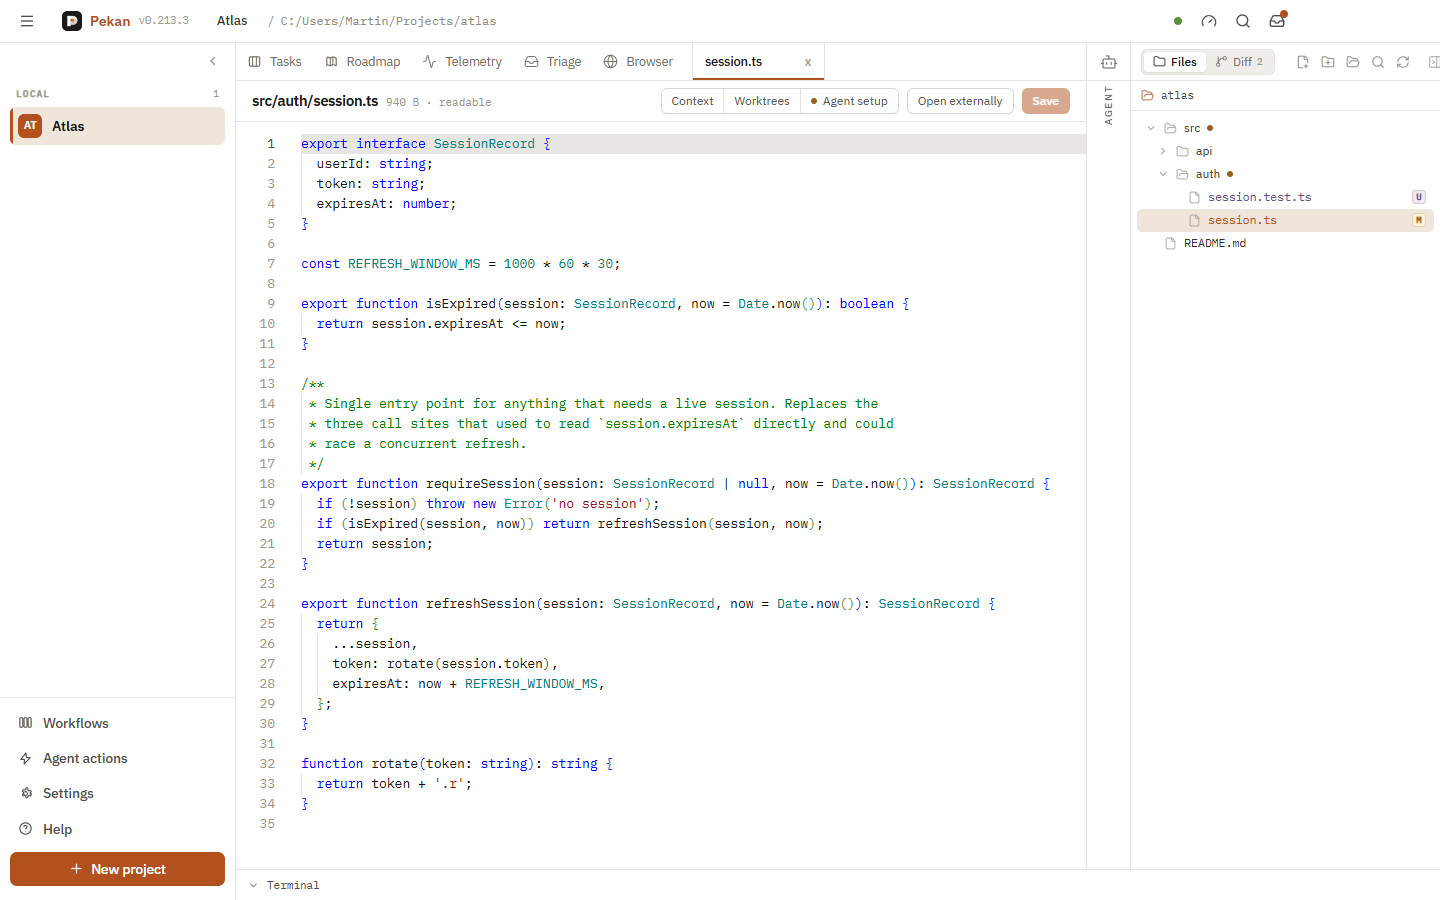Create a new folder in the files panel
The image size is (1440, 900).
click(1328, 62)
